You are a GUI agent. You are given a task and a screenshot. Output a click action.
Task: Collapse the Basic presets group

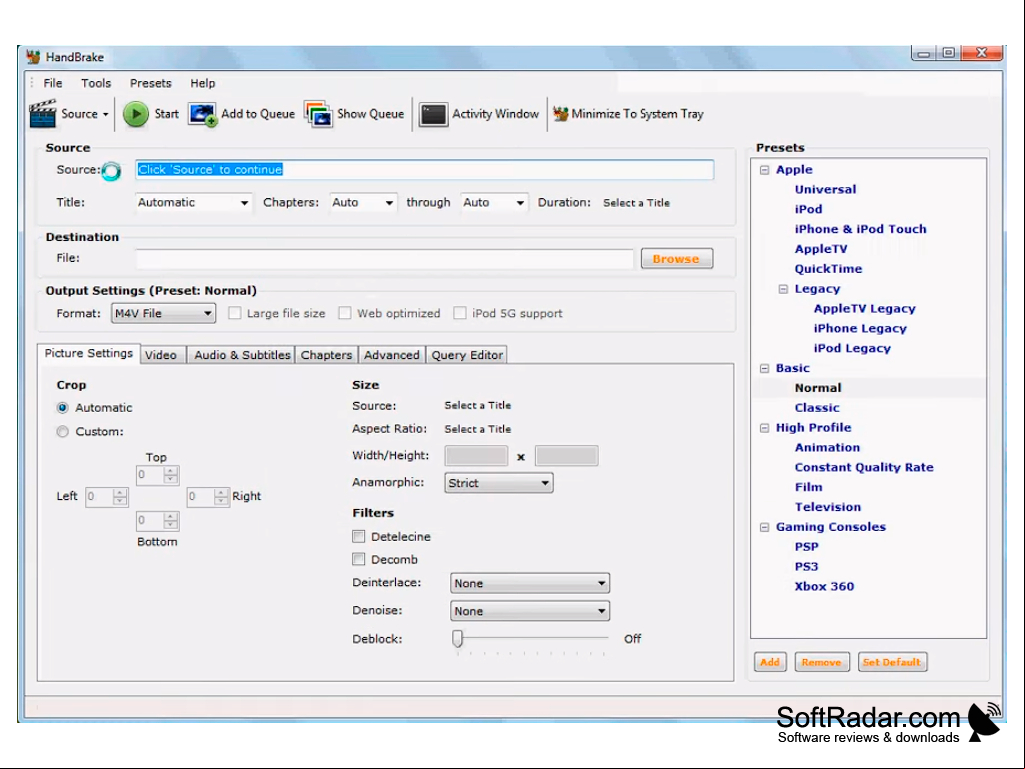coord(764,368)
